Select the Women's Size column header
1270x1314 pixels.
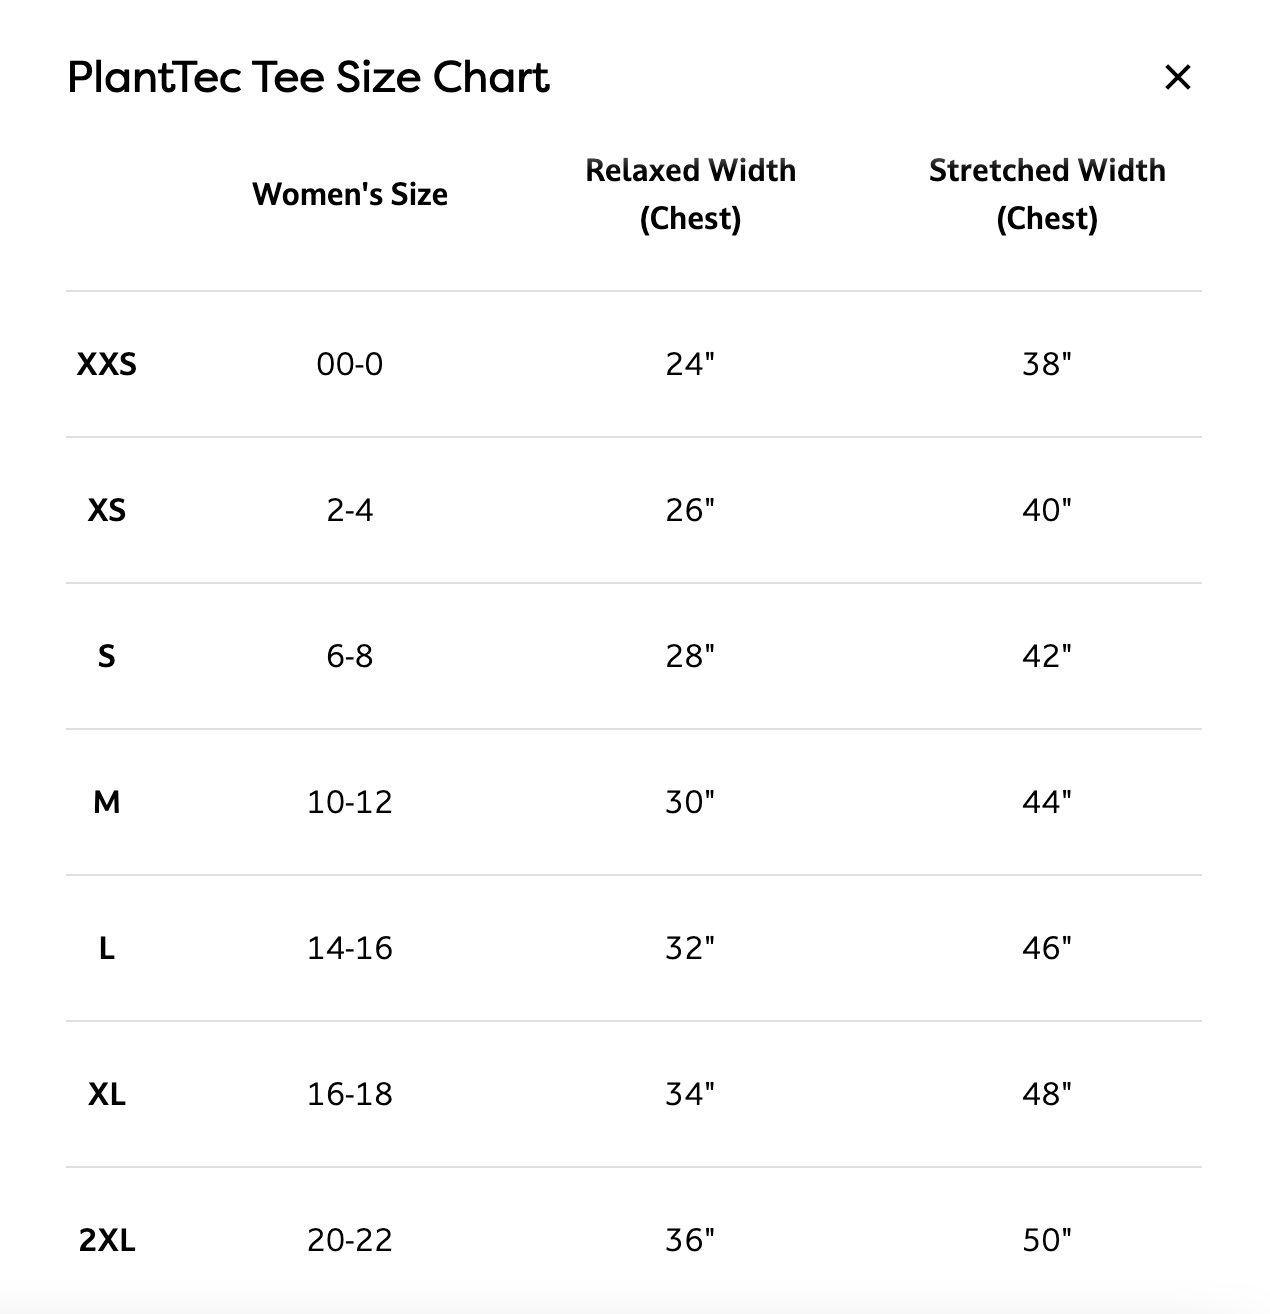tap(350, 194)
